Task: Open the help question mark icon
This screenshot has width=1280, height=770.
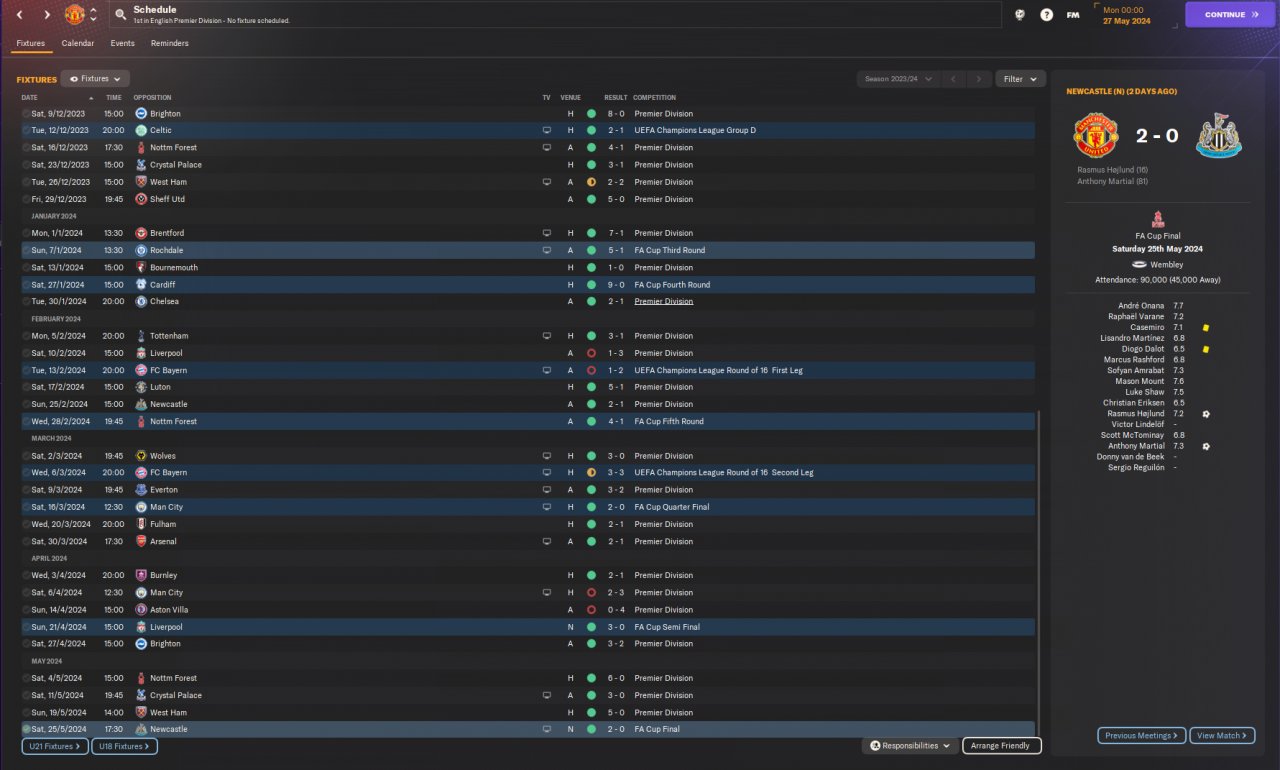Action: 1046,15
